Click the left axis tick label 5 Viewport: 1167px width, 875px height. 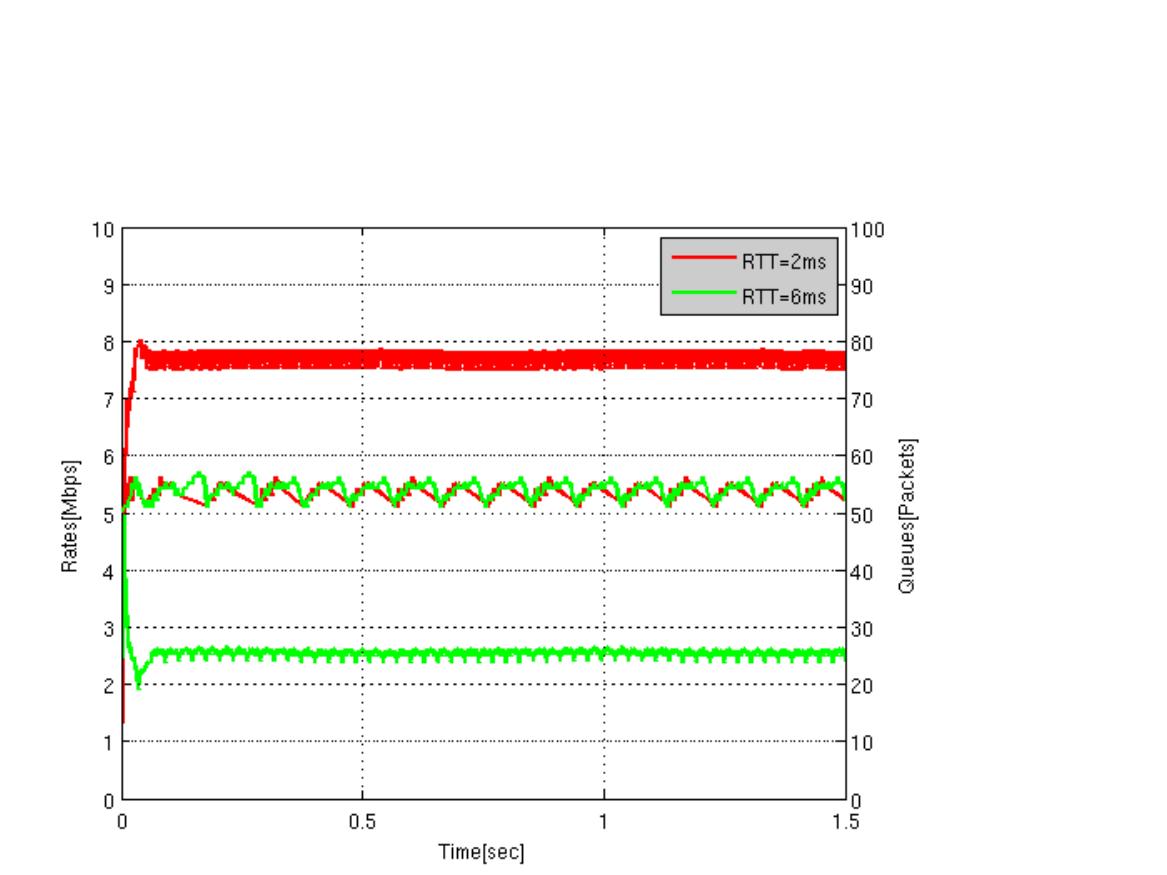click(109, 516)
